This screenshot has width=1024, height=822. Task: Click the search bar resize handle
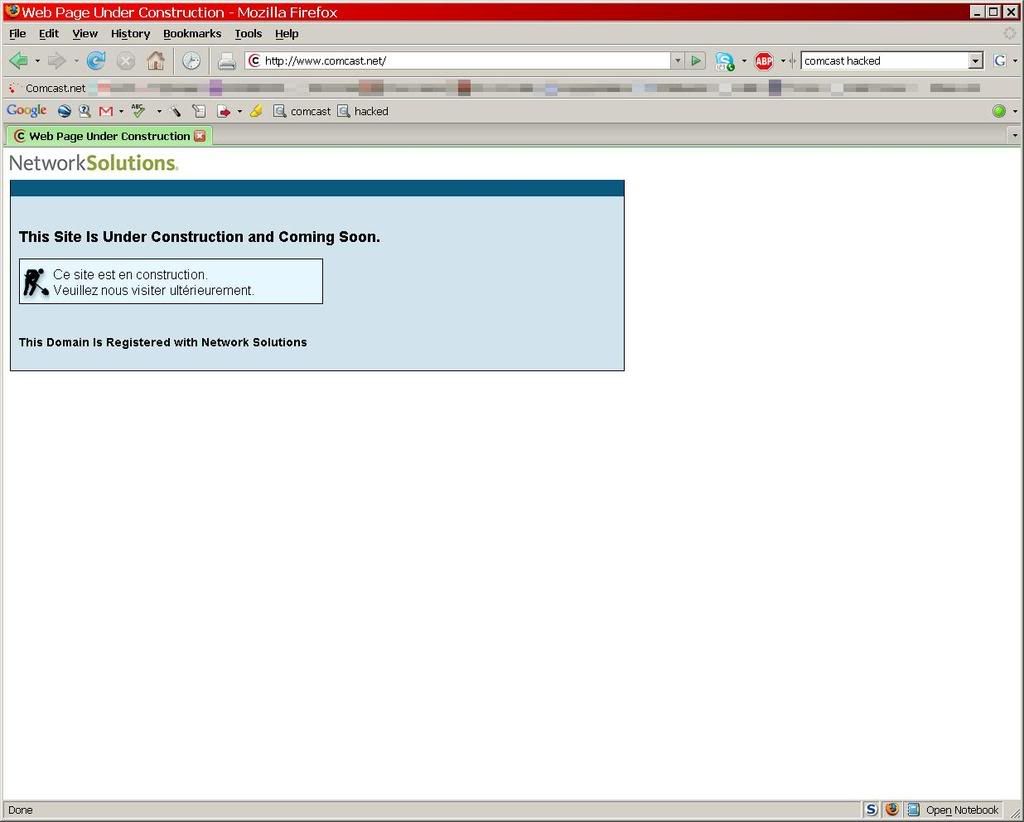click(792, 61)
